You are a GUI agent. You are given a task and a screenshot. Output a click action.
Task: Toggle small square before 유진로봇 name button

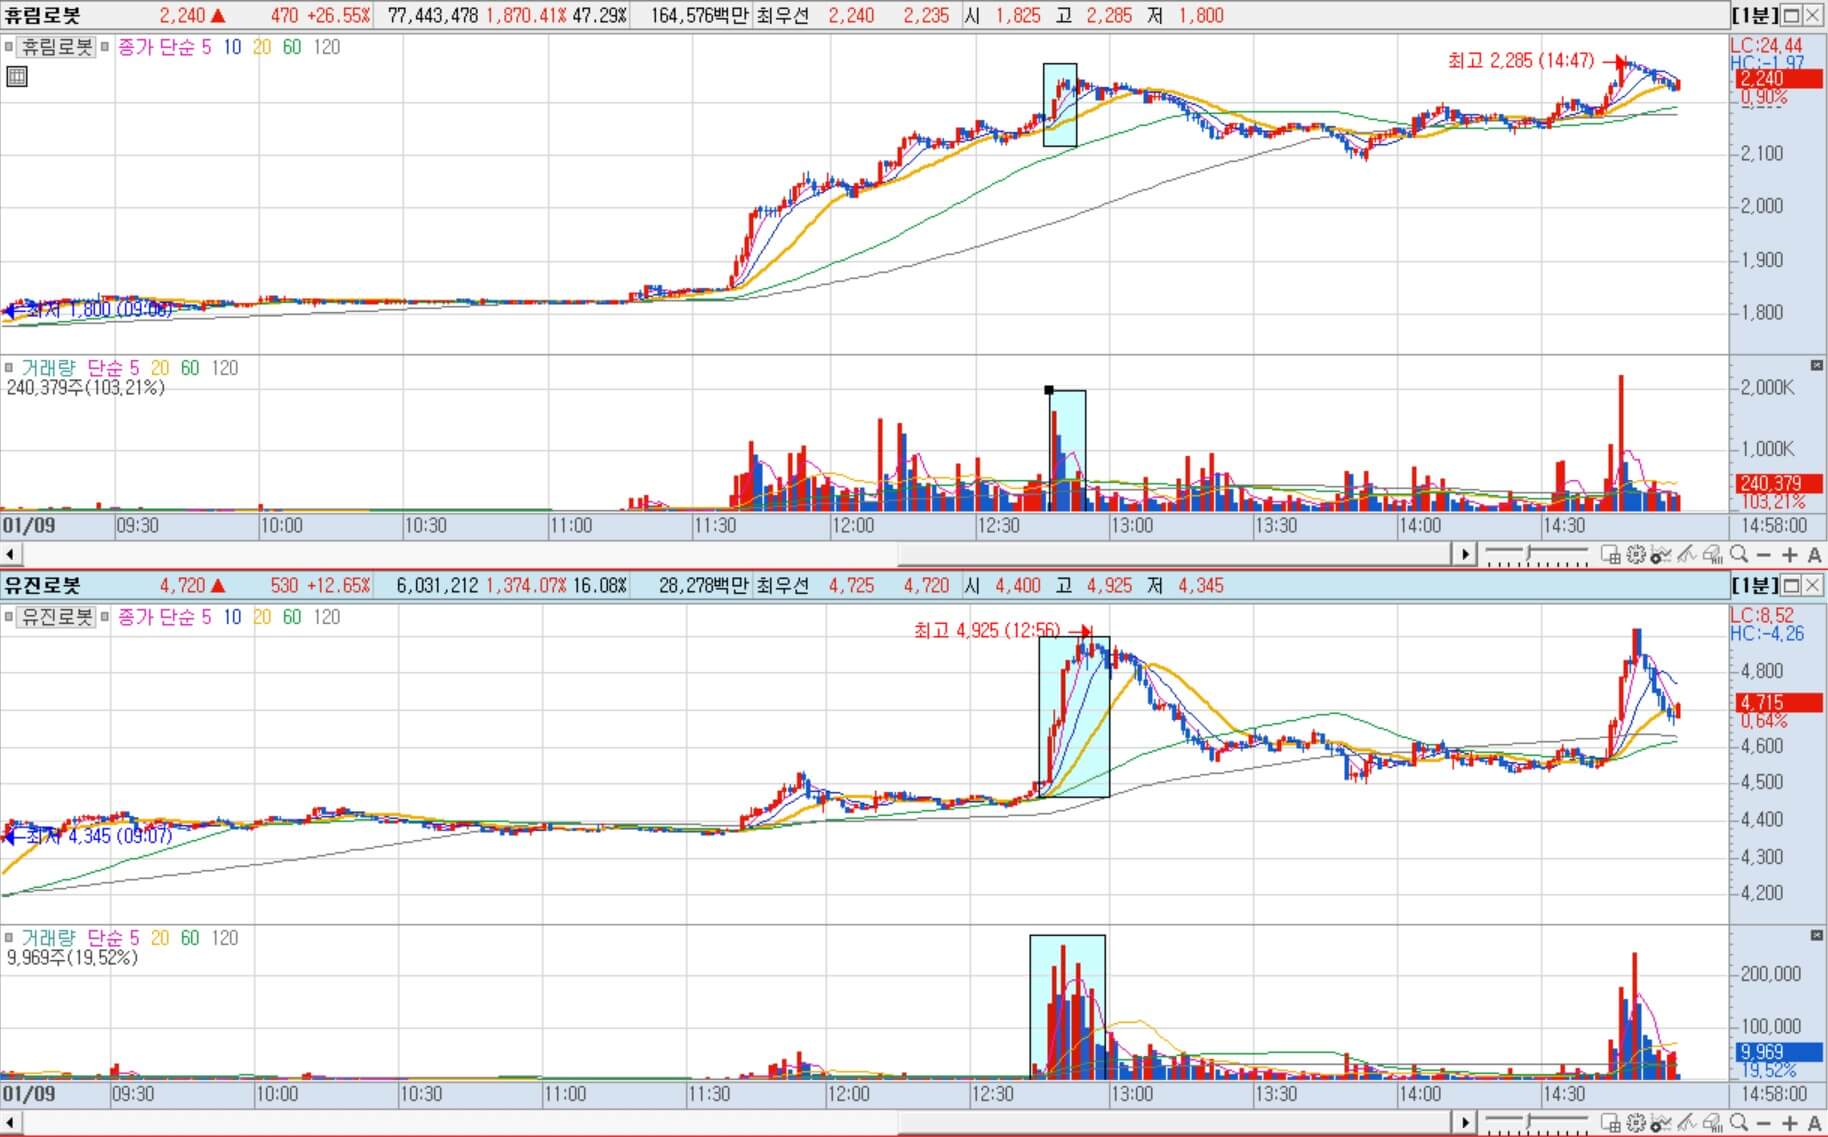point(9,617)
